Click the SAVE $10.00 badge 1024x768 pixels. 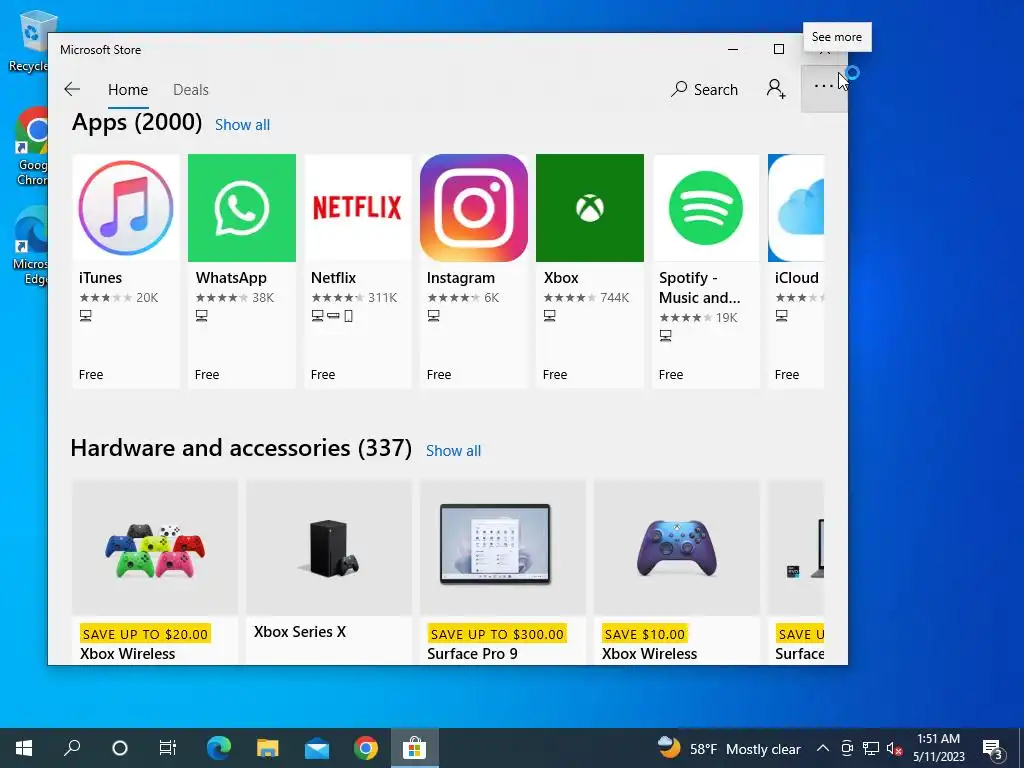click(x=645, y=634)
